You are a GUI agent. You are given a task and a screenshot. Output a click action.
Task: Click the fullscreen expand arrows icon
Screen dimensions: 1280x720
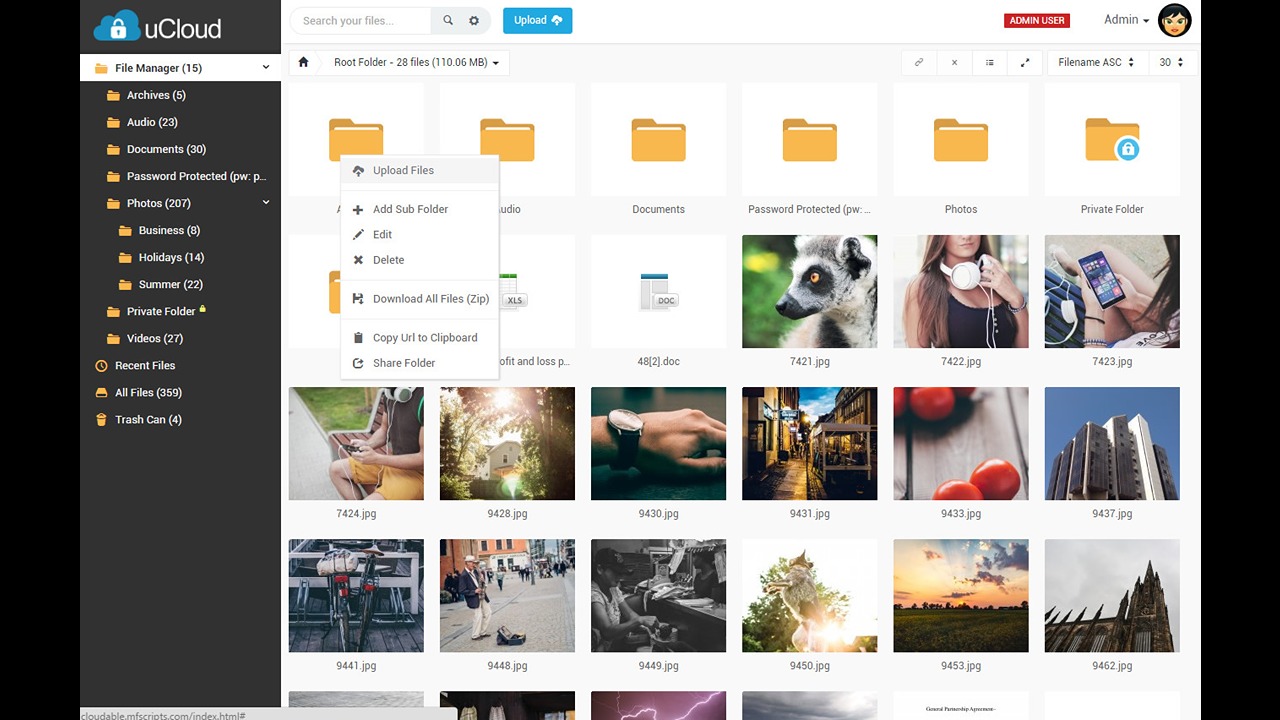[1025, 62]
